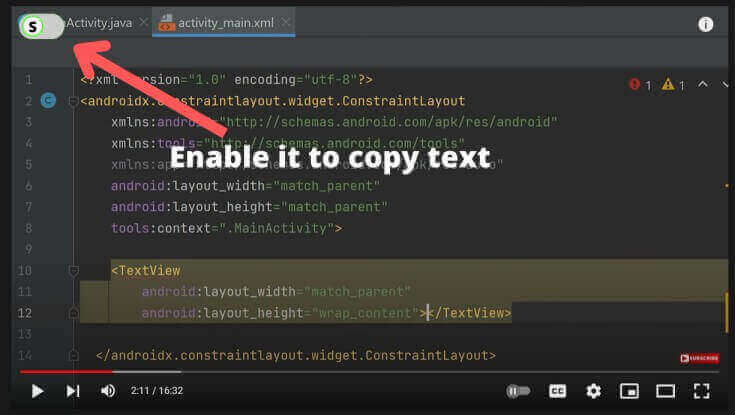Click the tools:context=".MainActivity" line

(226, 228)
